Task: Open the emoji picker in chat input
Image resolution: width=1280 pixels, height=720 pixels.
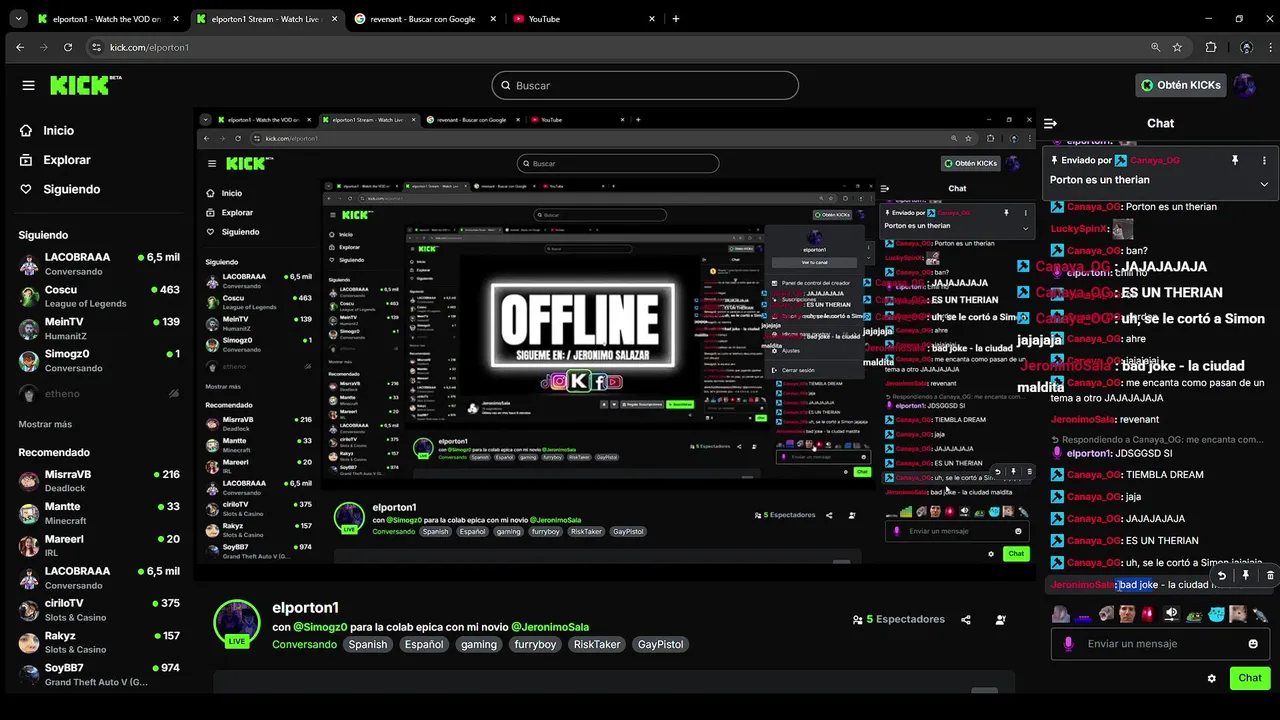Action: point(1253,644)
